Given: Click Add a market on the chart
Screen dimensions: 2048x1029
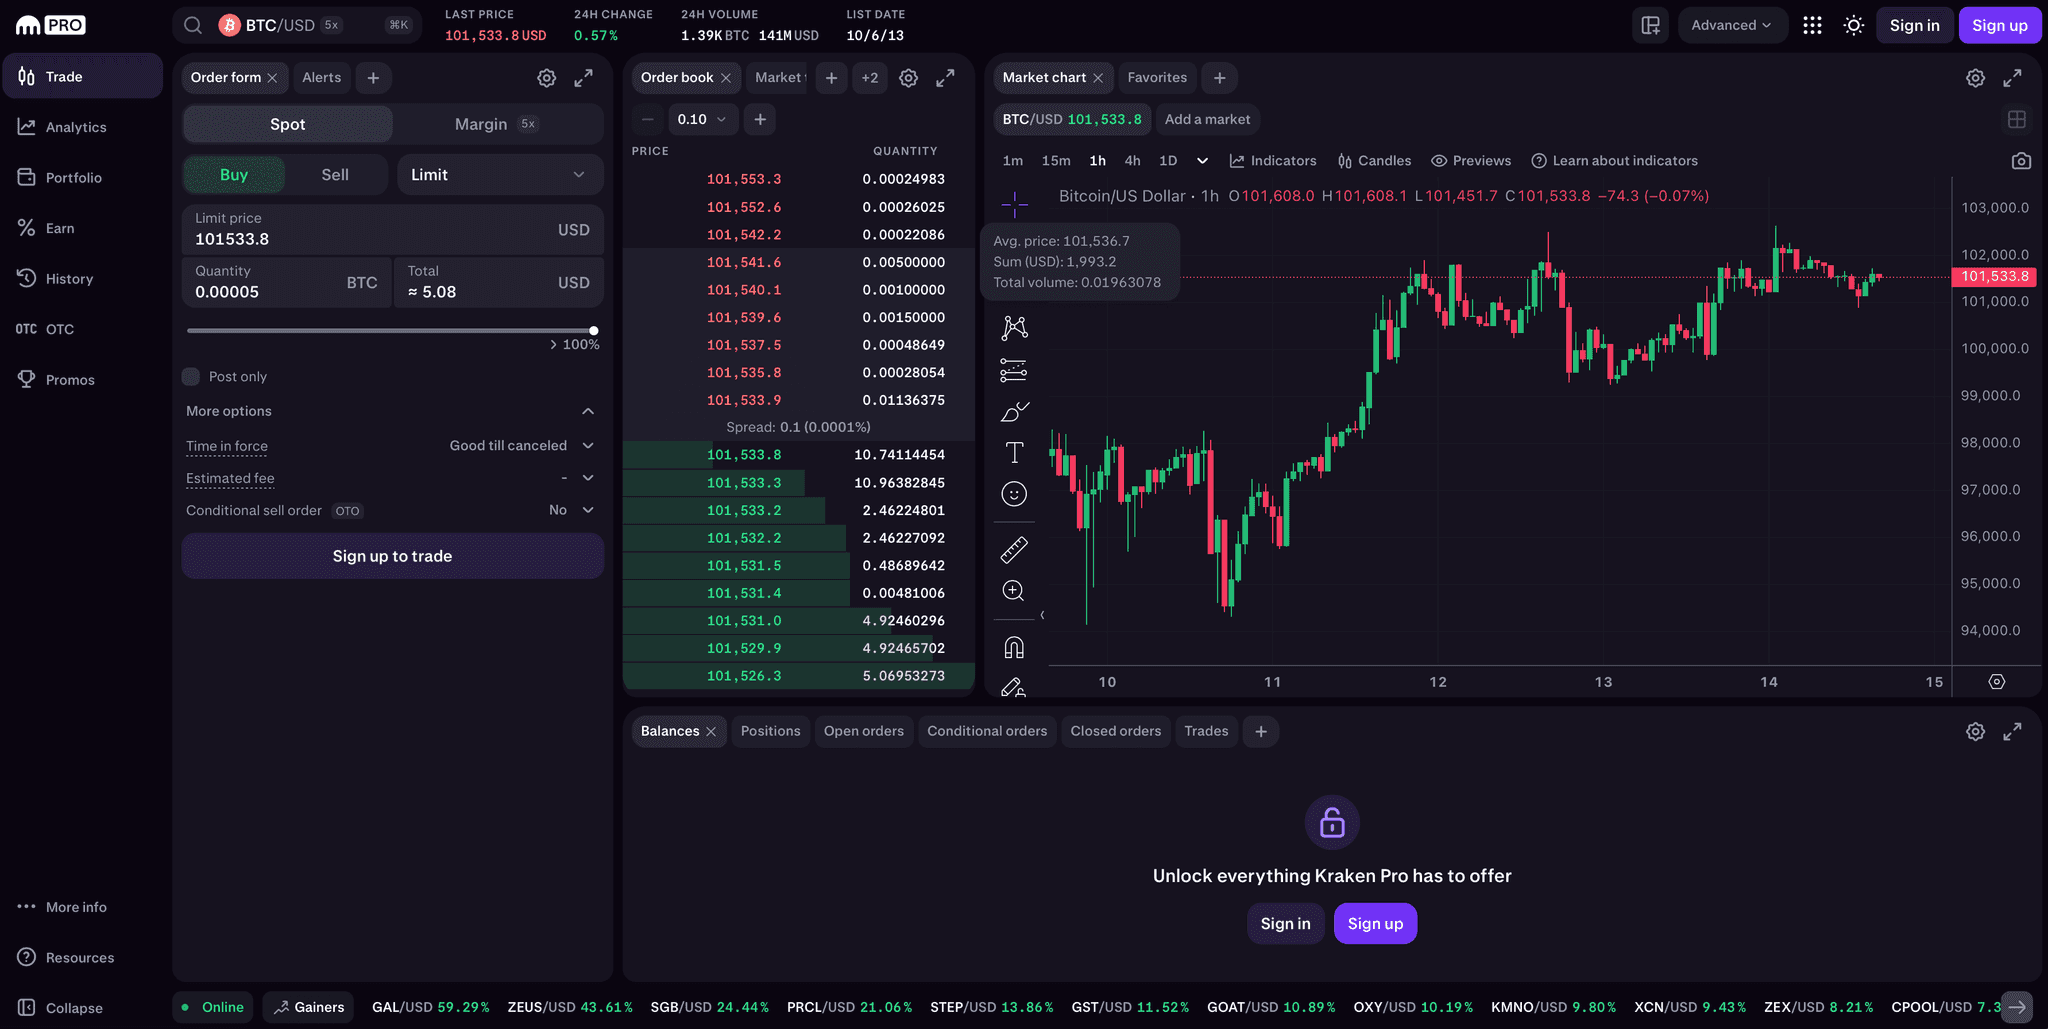Looking at the screenshot, I should 1207,119.
